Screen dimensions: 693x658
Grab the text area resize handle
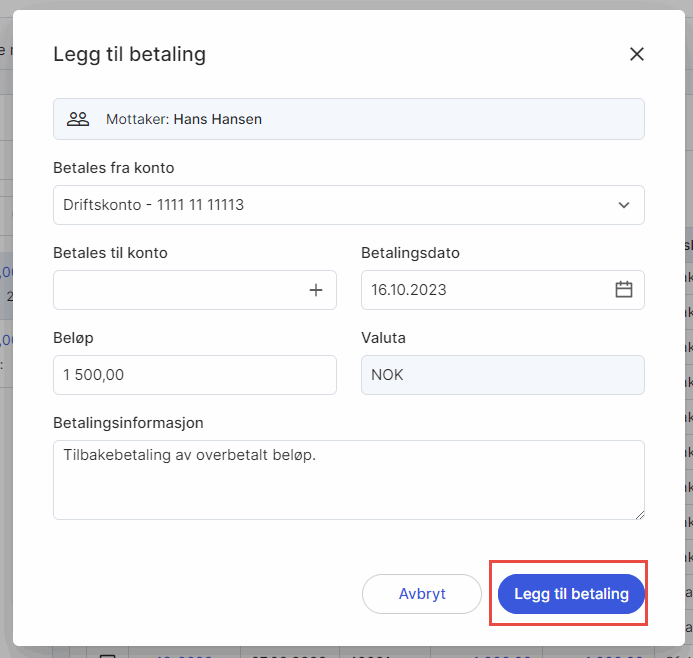(x=638, y=513)
